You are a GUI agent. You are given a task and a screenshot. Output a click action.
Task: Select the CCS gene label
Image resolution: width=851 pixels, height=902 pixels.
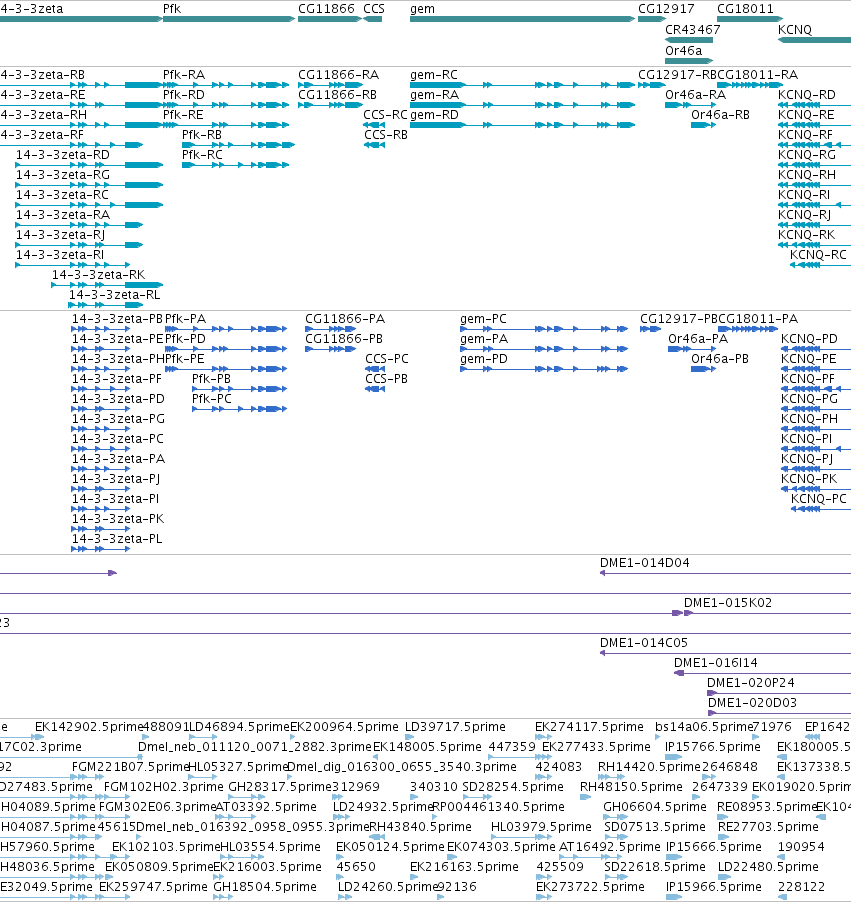point(373,9)
